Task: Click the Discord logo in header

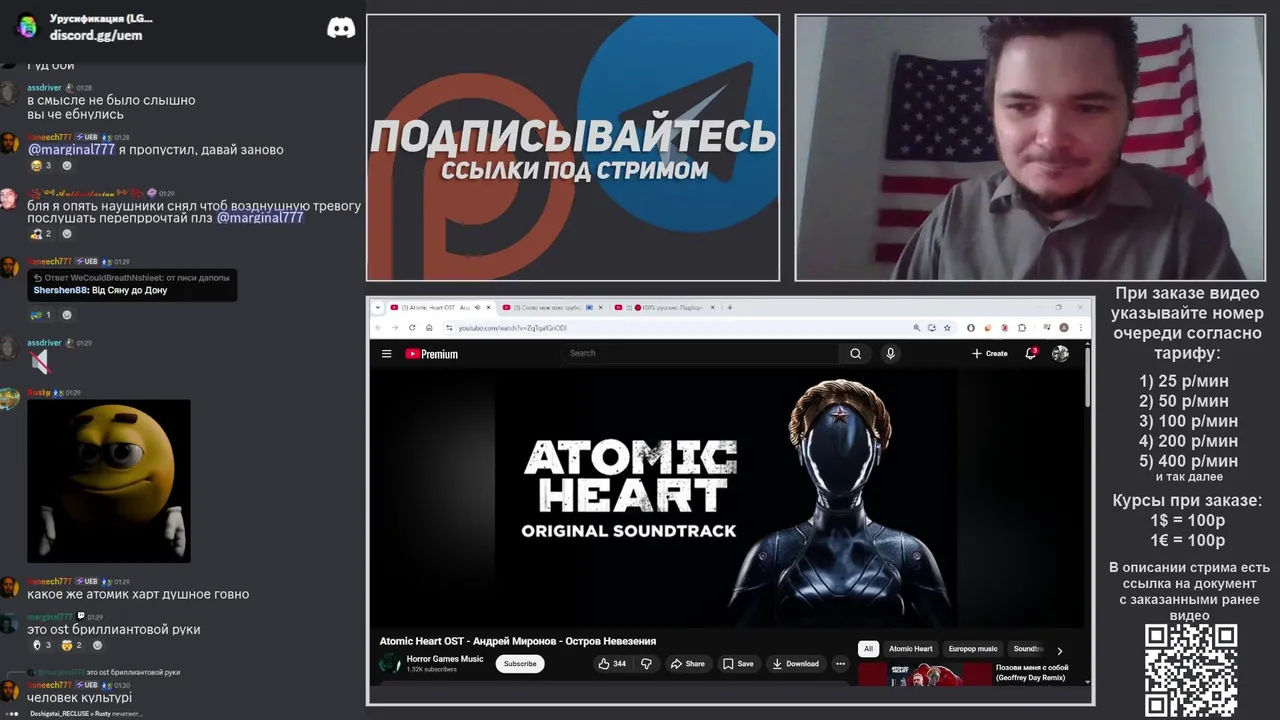Action: point(341,27)
